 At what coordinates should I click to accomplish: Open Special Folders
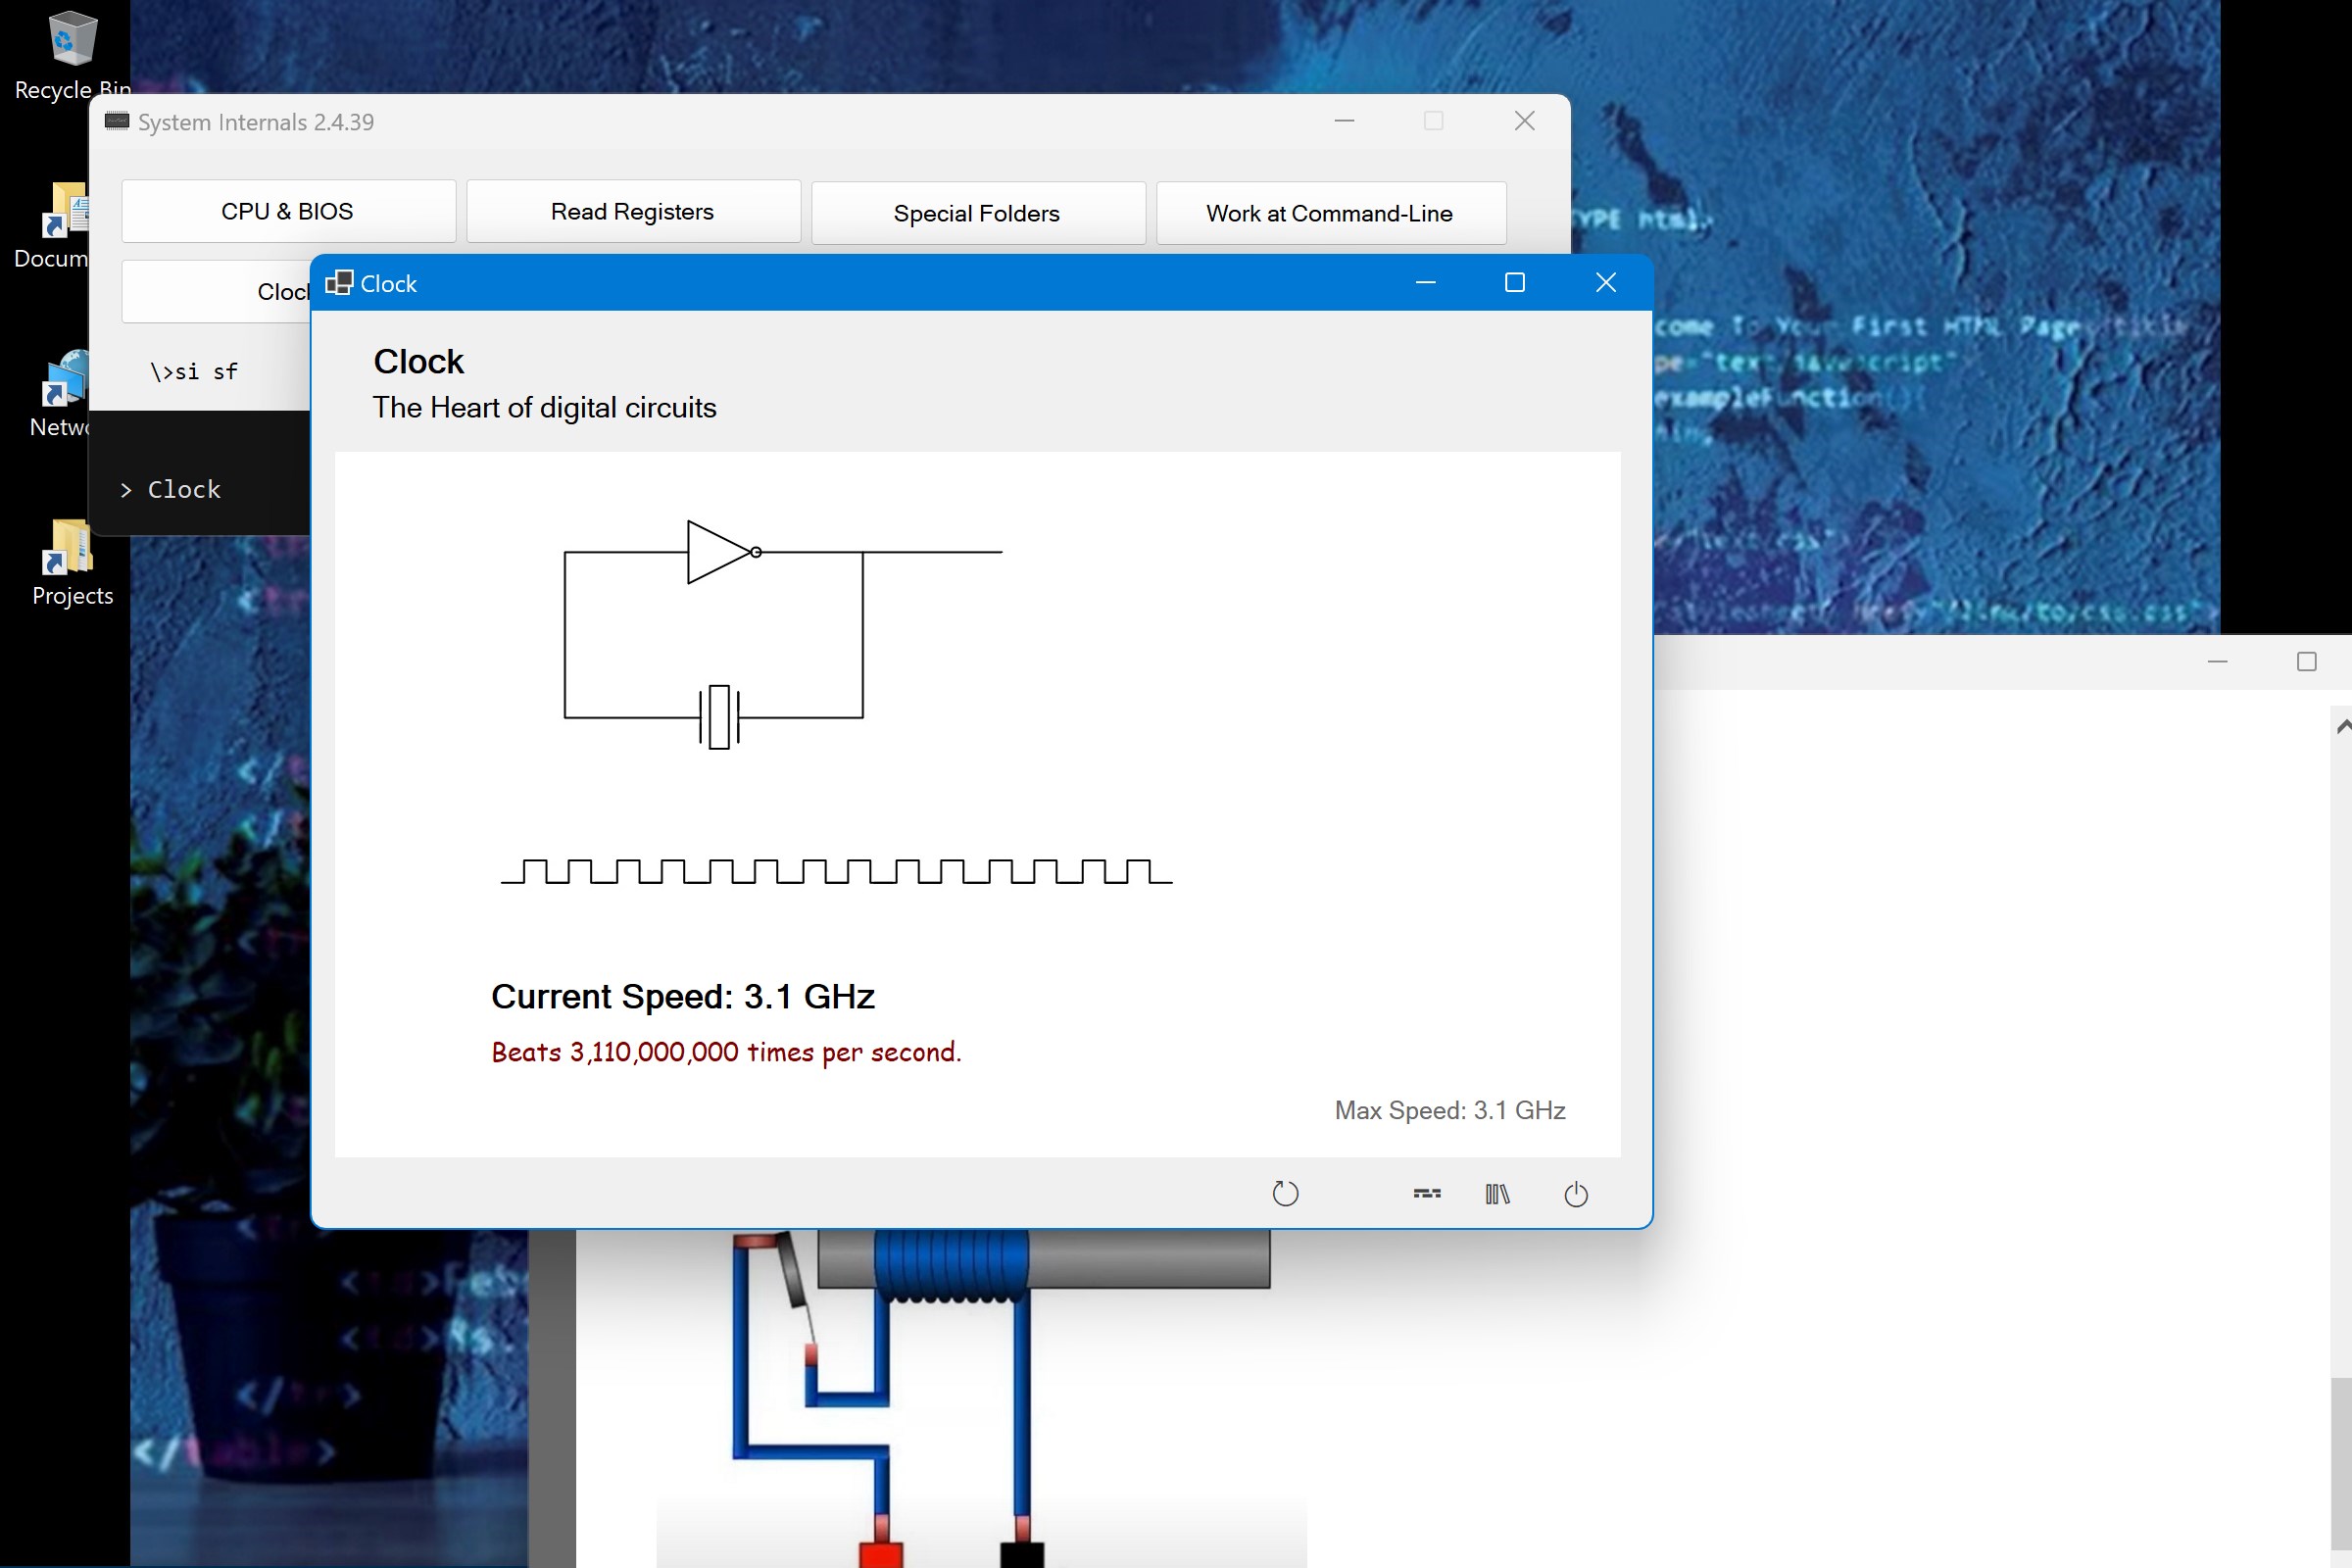point(977,213)
